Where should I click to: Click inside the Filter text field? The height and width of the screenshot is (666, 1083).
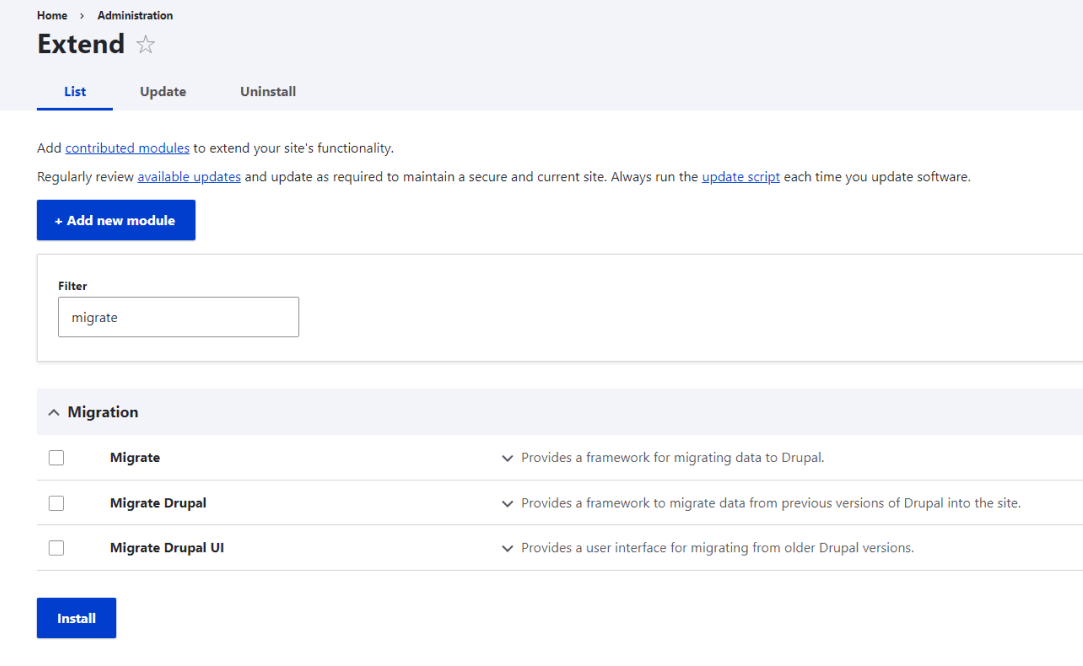click(x=178, y=317)
